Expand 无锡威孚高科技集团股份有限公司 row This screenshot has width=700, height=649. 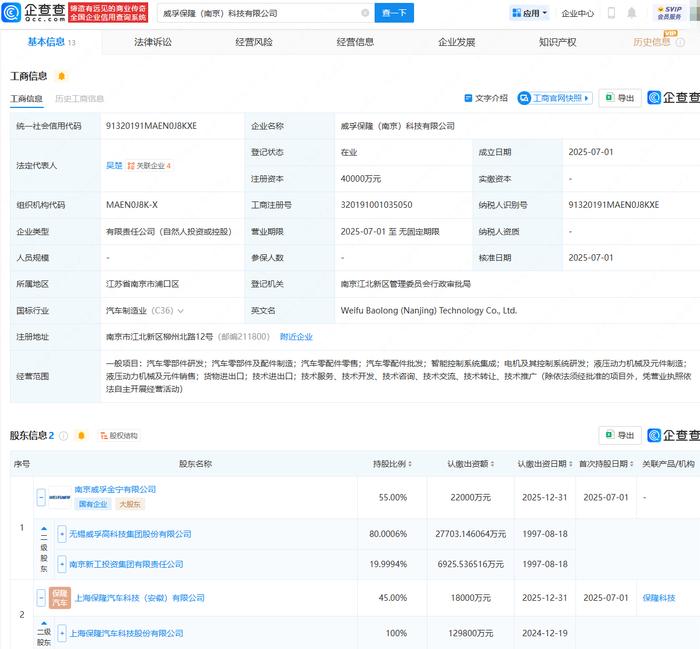(62, 534)
